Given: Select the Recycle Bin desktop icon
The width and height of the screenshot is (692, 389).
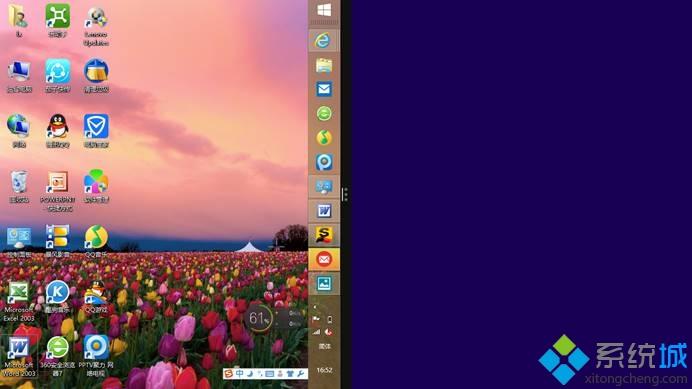Looking at the screenshot, I should (x=19, y=186).
